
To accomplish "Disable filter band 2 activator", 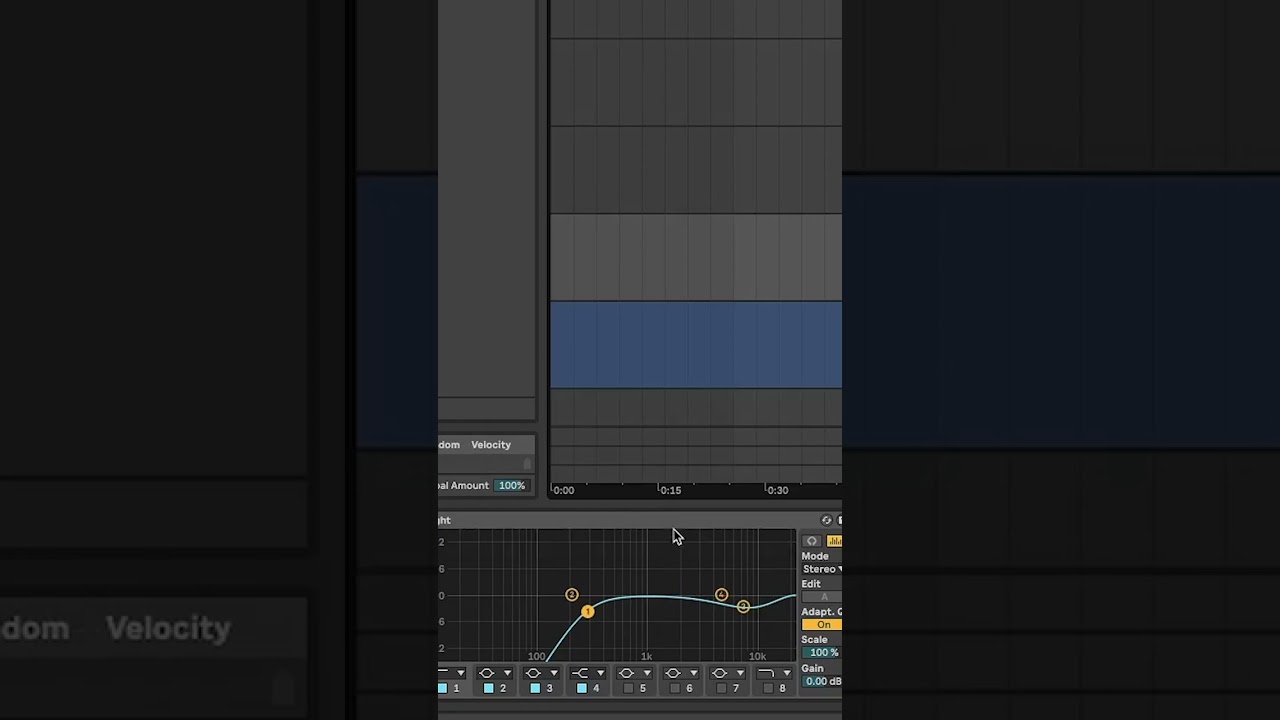I will 489,688.
